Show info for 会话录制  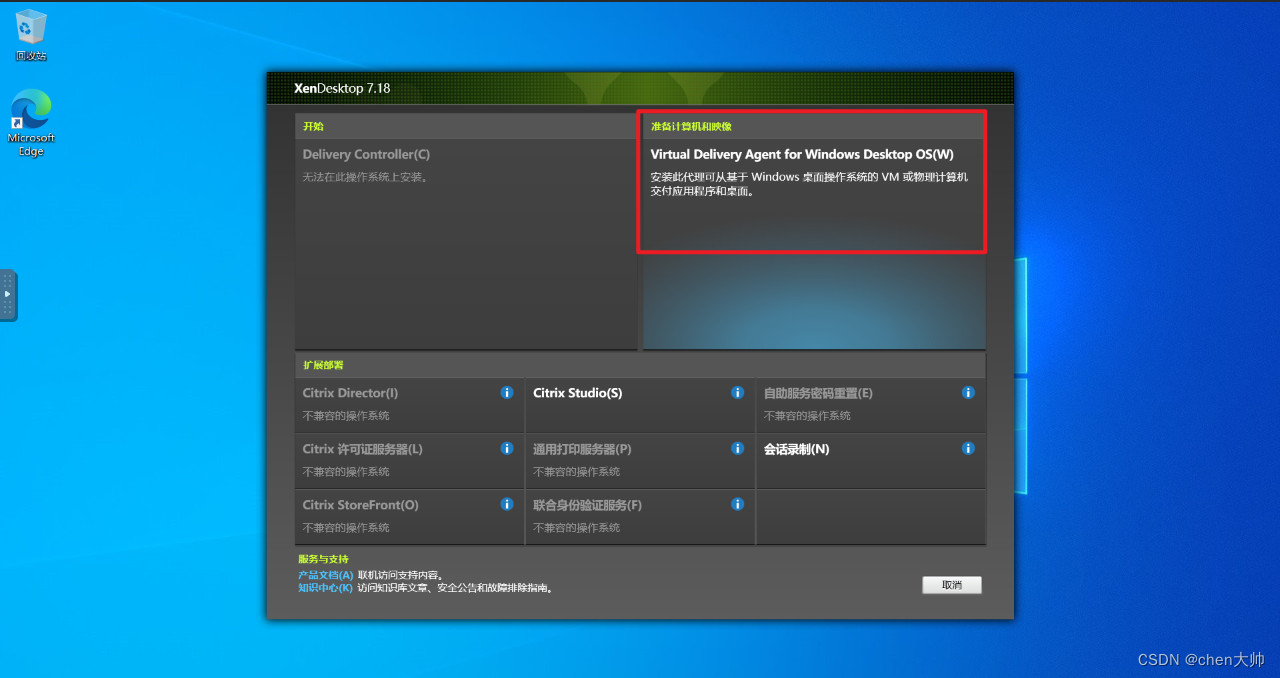point(968,449)
